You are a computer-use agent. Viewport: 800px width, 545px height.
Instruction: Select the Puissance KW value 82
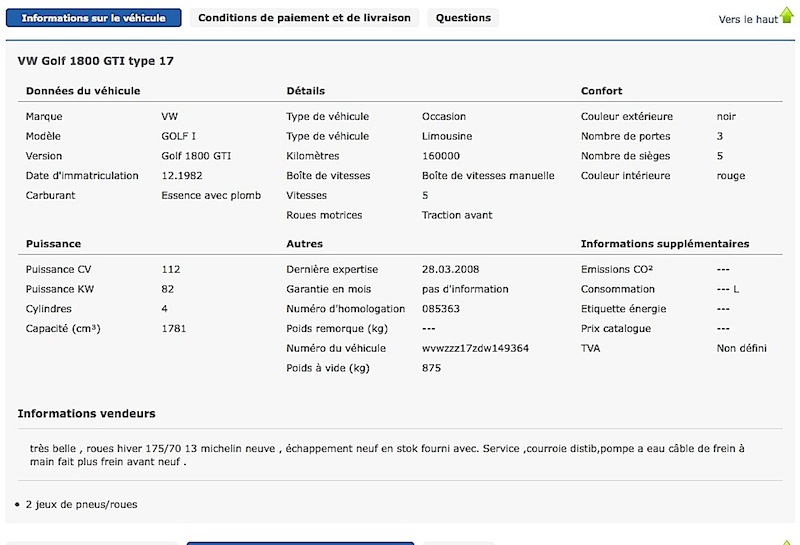click(x=167, y=289)
